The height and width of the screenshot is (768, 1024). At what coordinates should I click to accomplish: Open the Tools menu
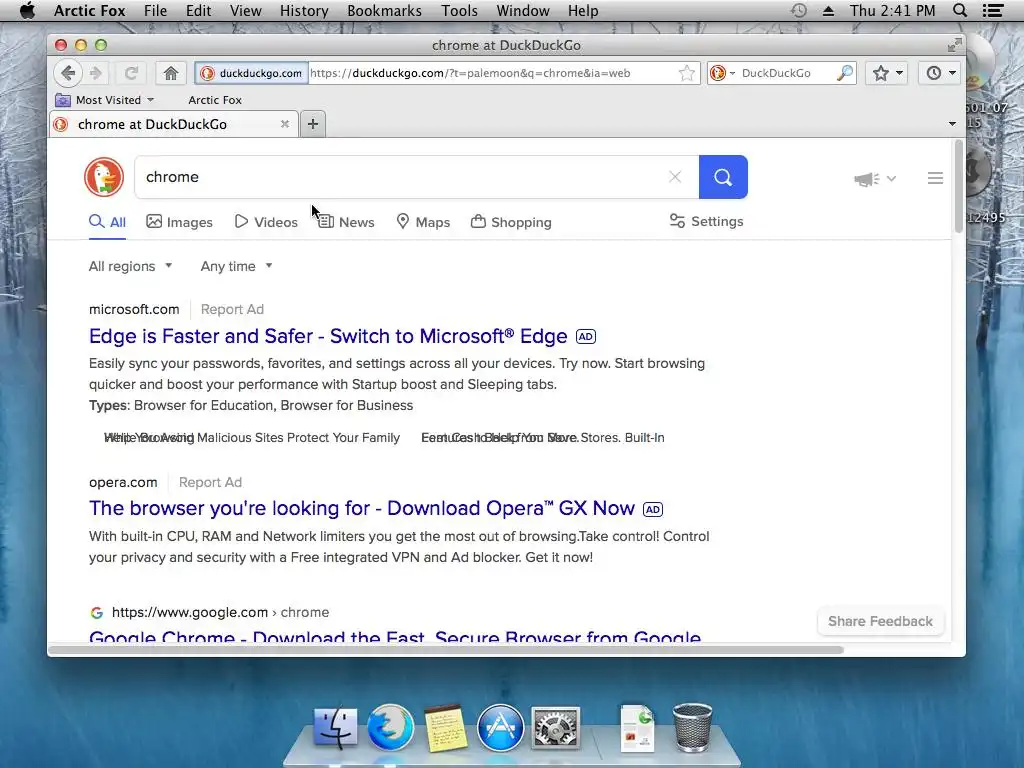(459, 10)
